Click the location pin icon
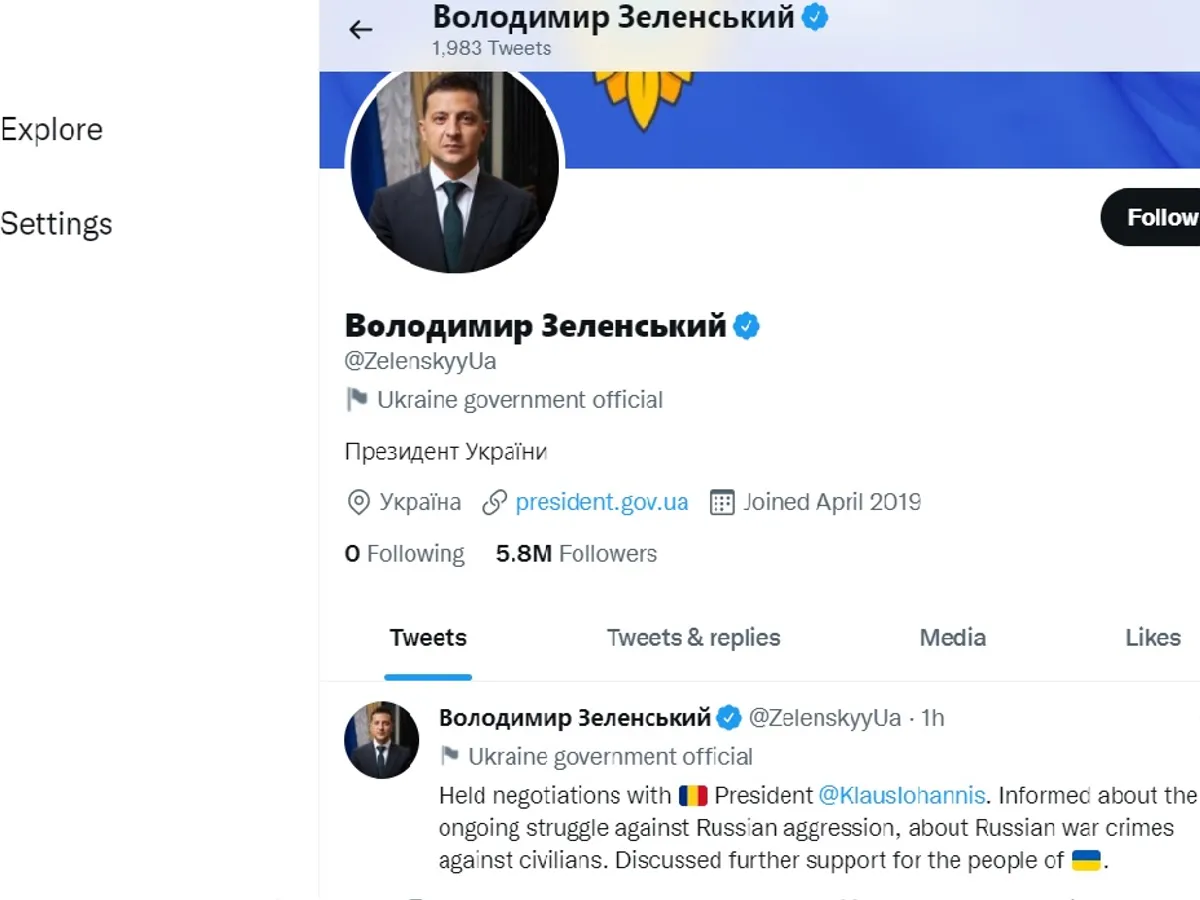Screen dimensions: 1200x900 (358, 502)
